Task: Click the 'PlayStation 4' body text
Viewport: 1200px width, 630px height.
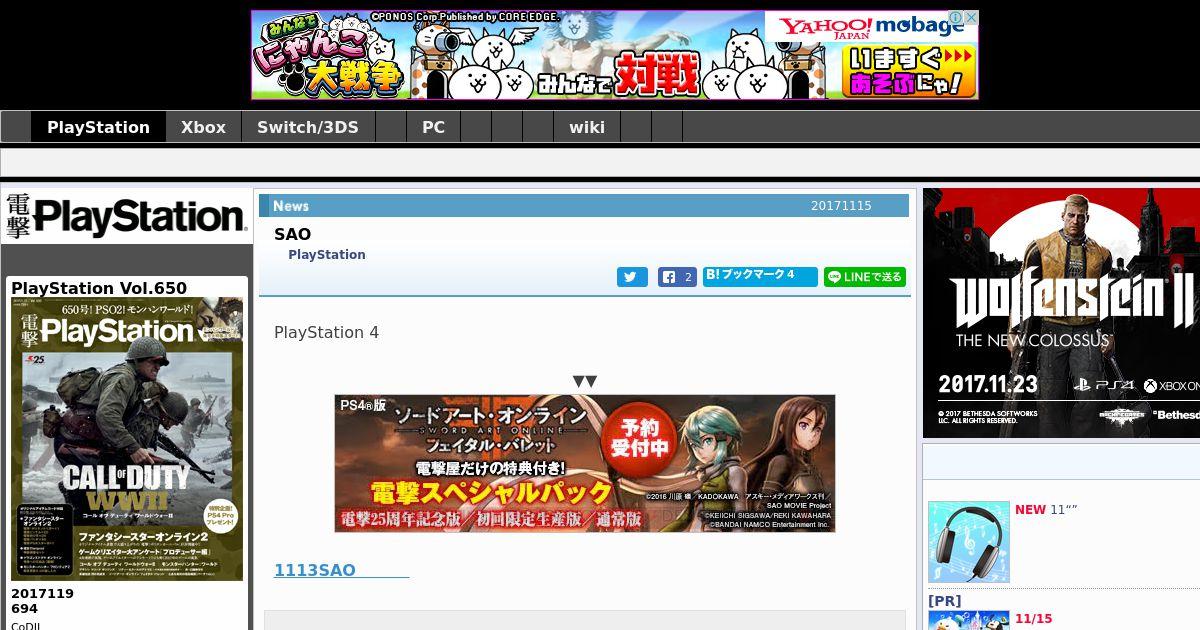Action: 327,332
